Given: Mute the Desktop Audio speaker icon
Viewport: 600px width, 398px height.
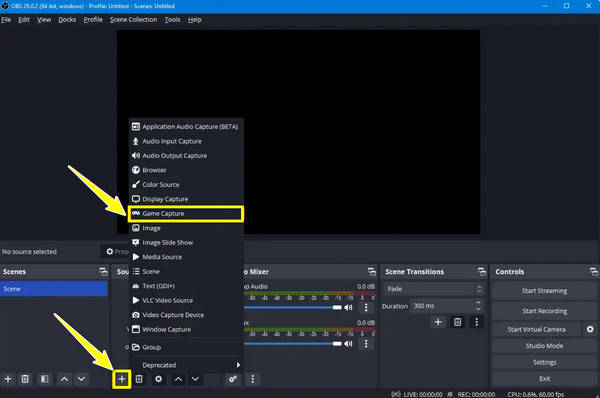Looking at the screenshot, I should [348, 307].
